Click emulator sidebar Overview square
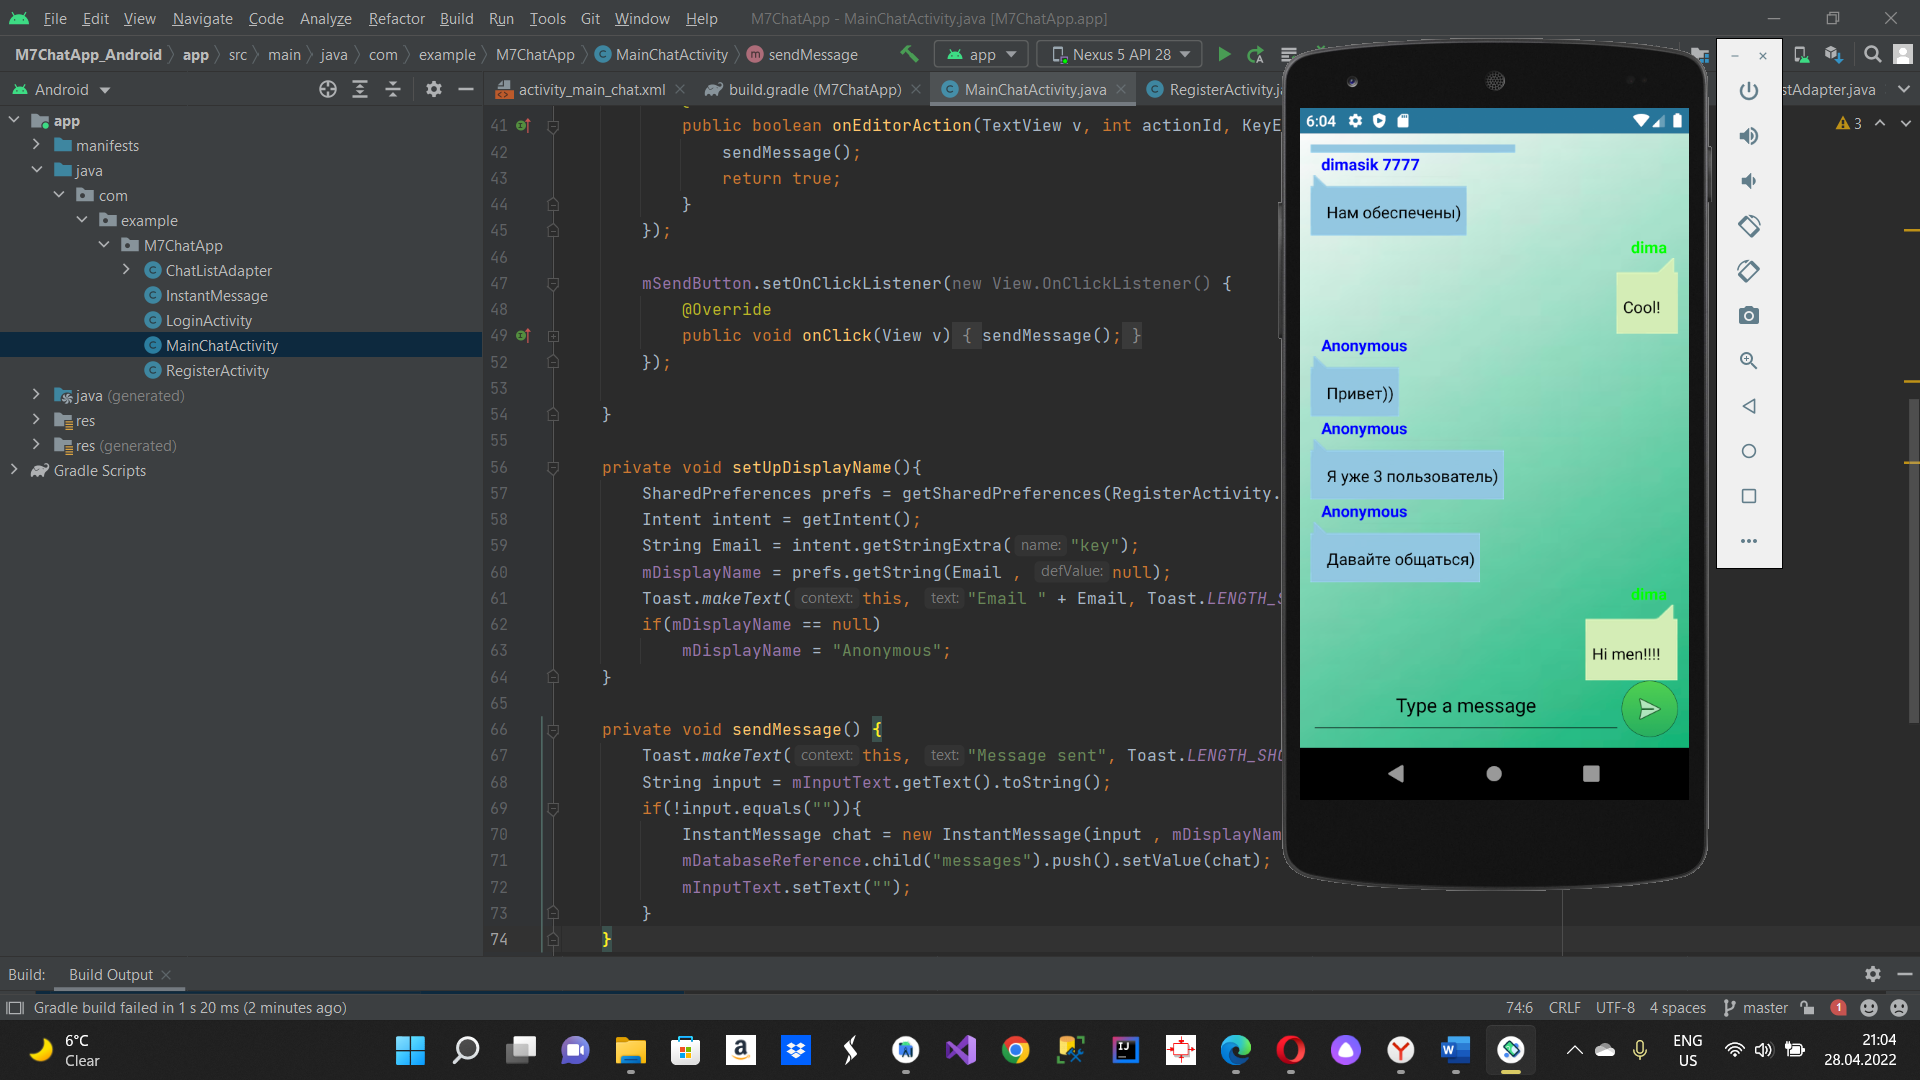The width and height of the screenshot is (1920, 1080). 1749,496
